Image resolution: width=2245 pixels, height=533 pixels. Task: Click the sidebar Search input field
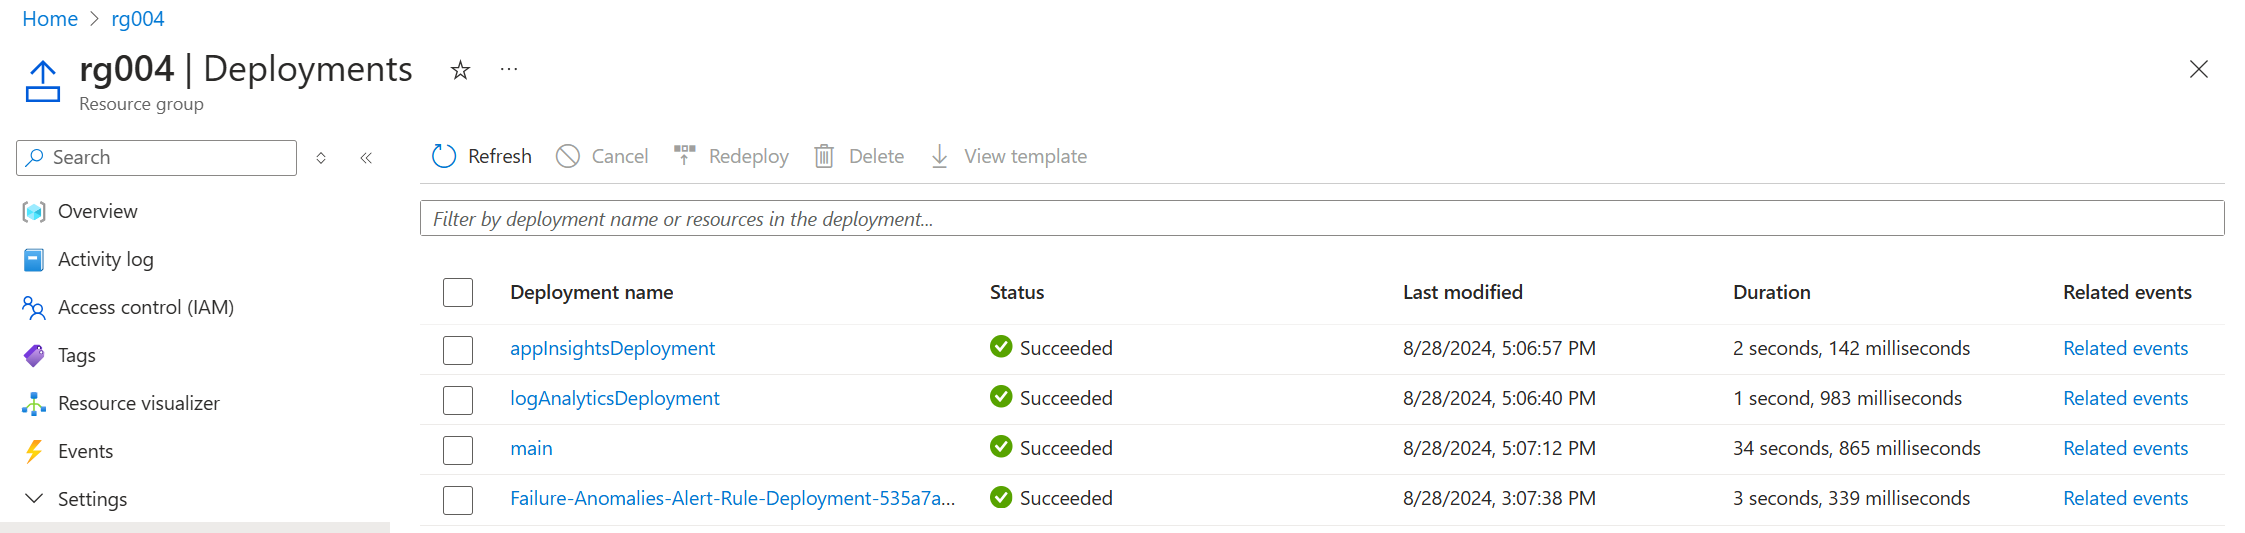[x=157, y=158]
